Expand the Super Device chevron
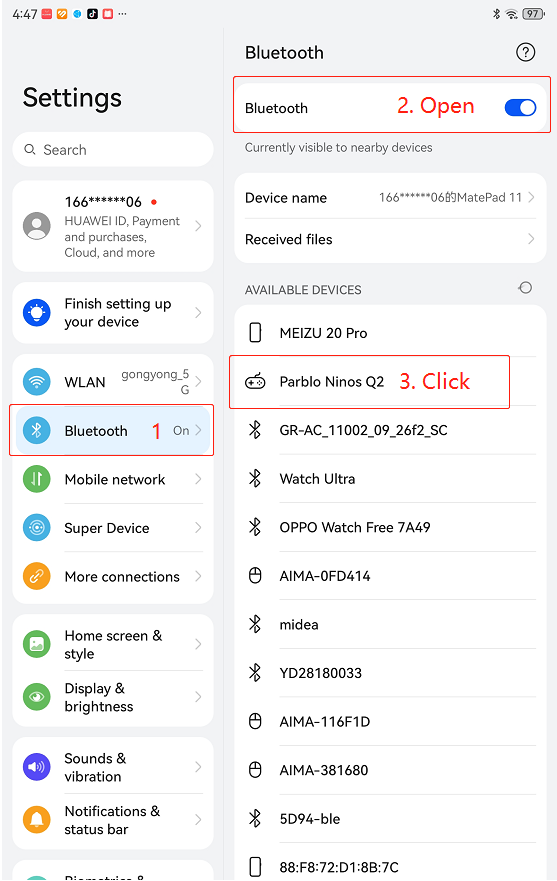557x881 pixels. pyautogui.click(x=198, y=528)
